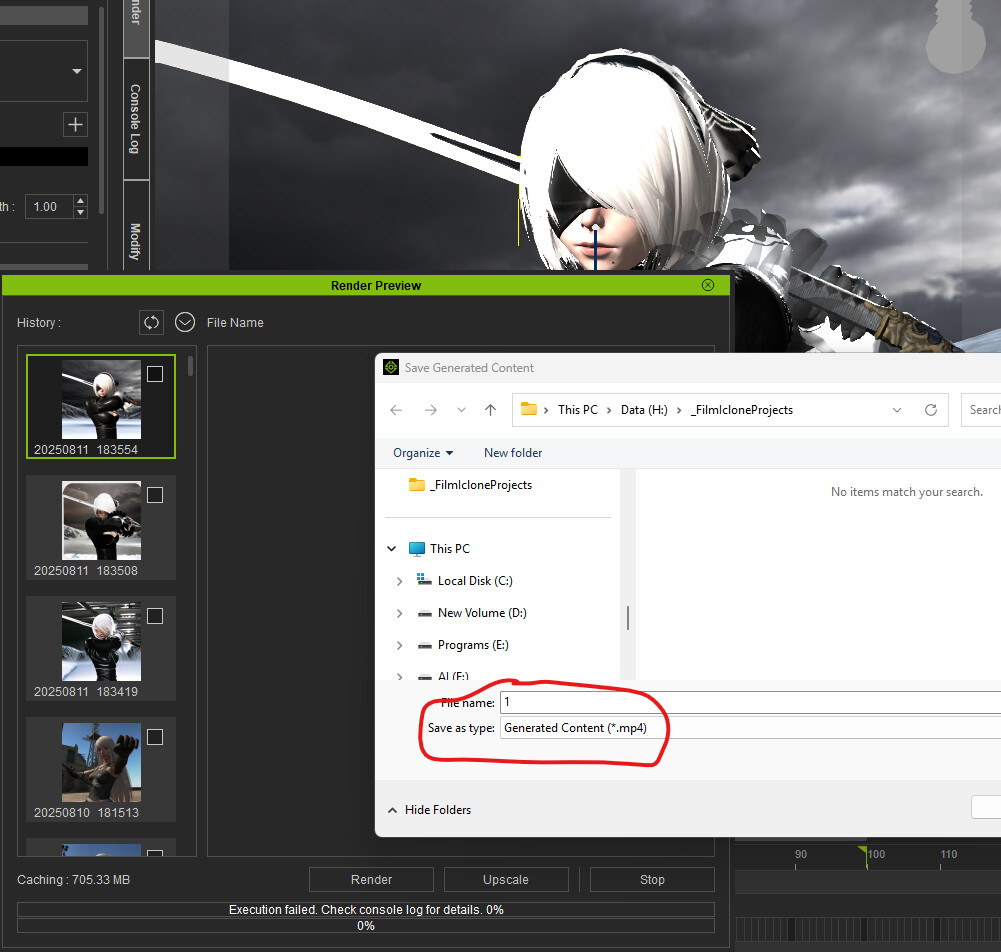Viewport: 1001px width, 952px height.
Task: Click the refresh history icon
Action: (151, 322)
